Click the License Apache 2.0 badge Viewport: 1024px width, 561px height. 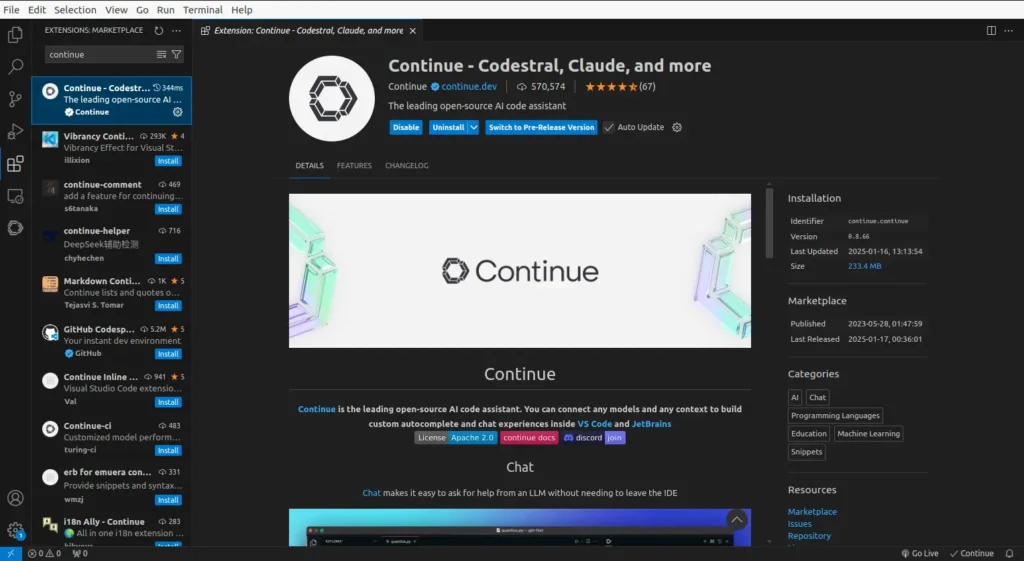point(455,438)
